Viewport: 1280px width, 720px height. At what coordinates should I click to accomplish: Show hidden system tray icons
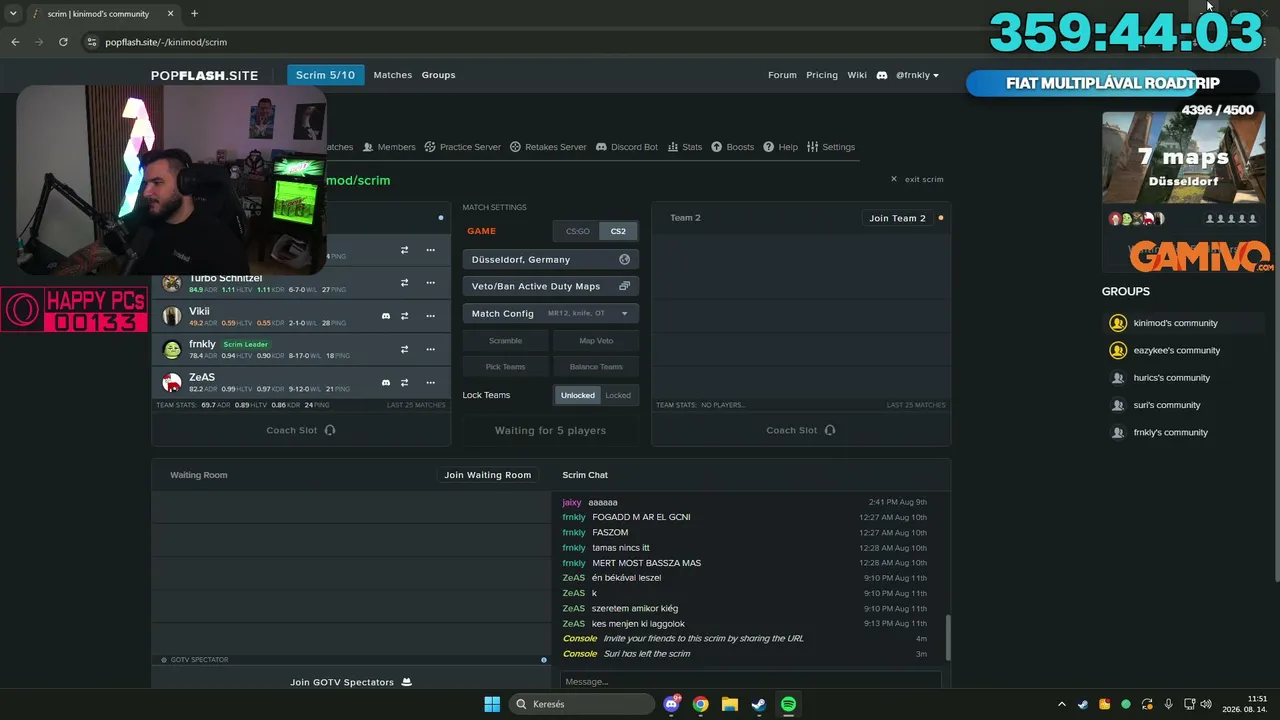[x=1062, y=704]
